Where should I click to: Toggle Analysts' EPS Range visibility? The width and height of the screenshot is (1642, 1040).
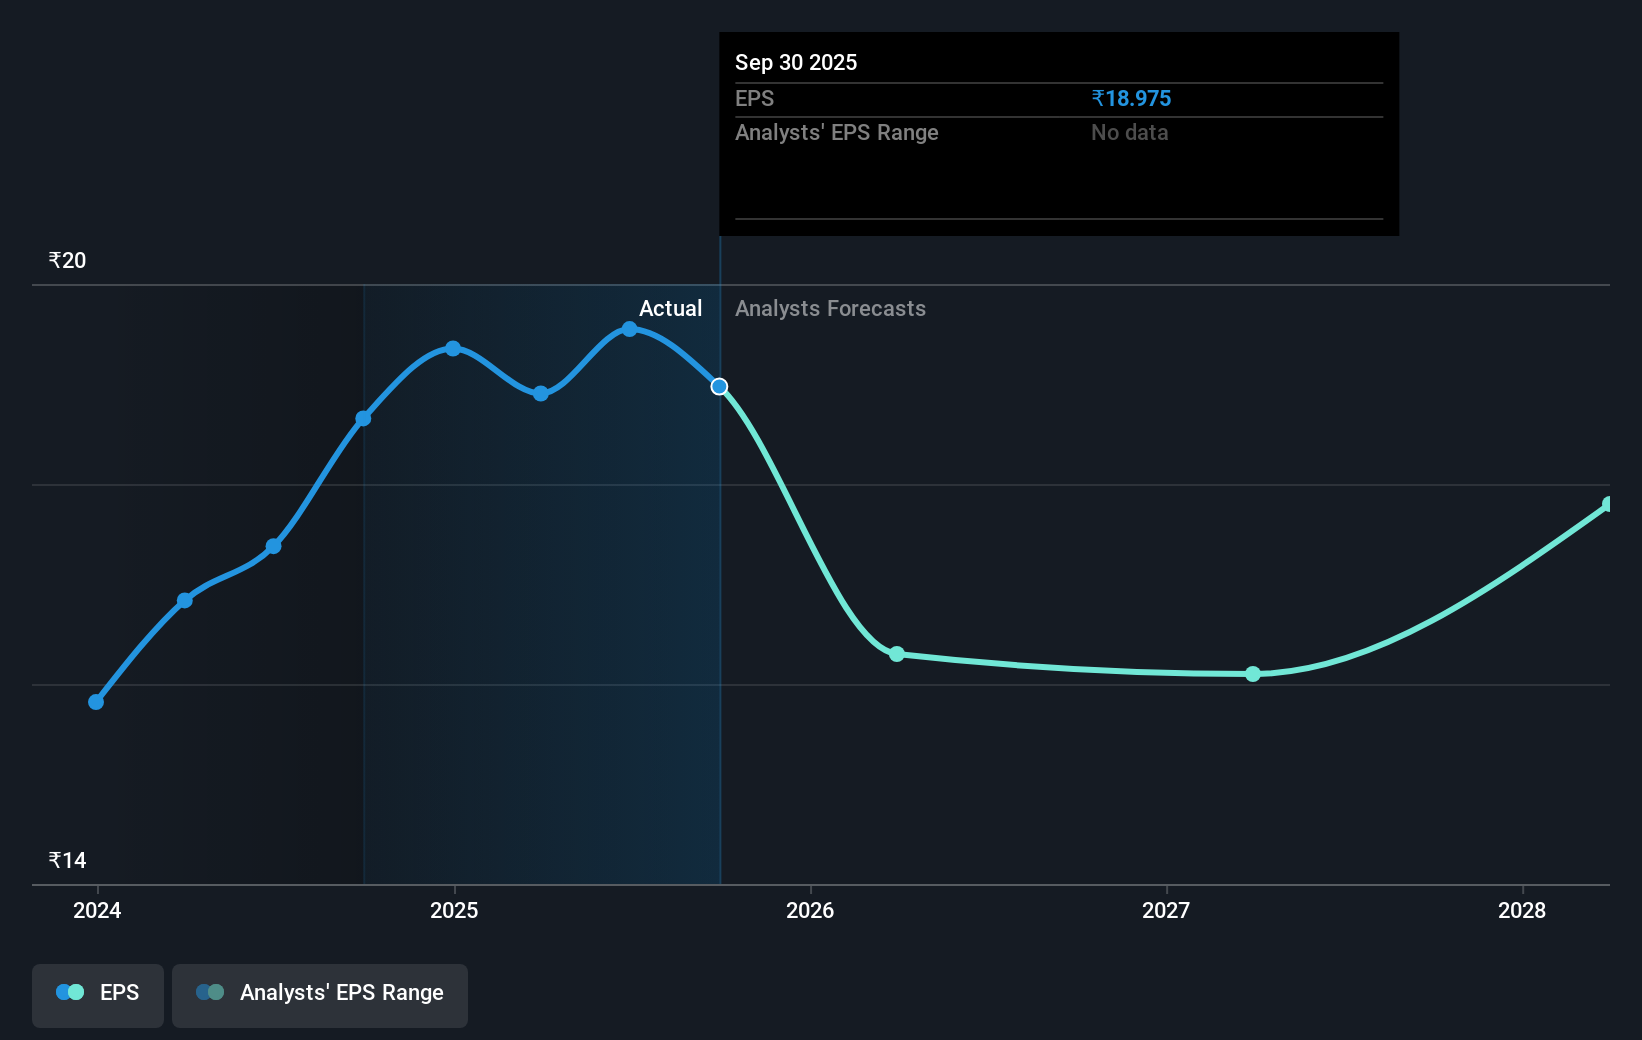pos(319,992)
